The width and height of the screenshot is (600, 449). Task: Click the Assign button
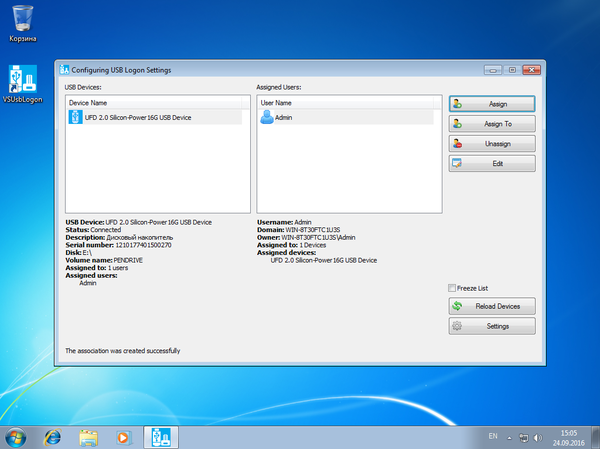tap(492, 103)
